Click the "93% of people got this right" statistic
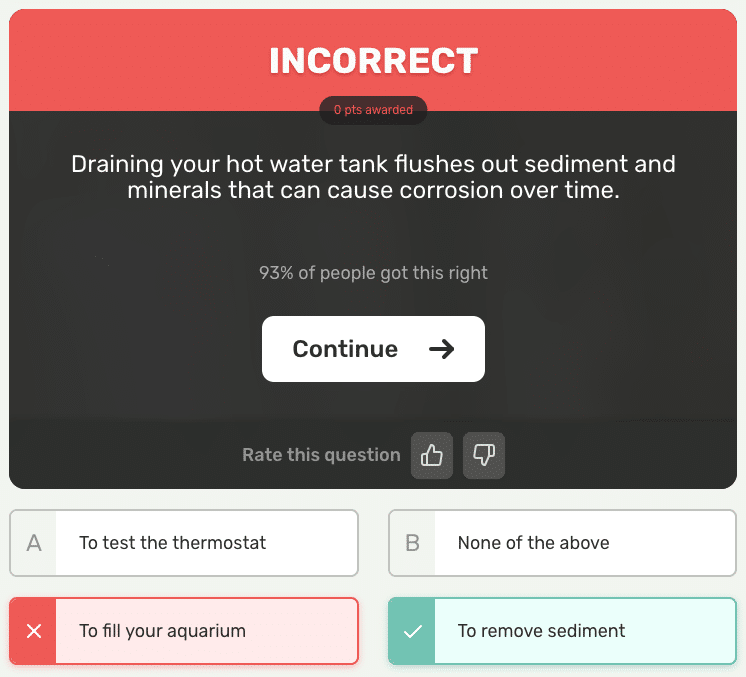 (x=373, y=272)
